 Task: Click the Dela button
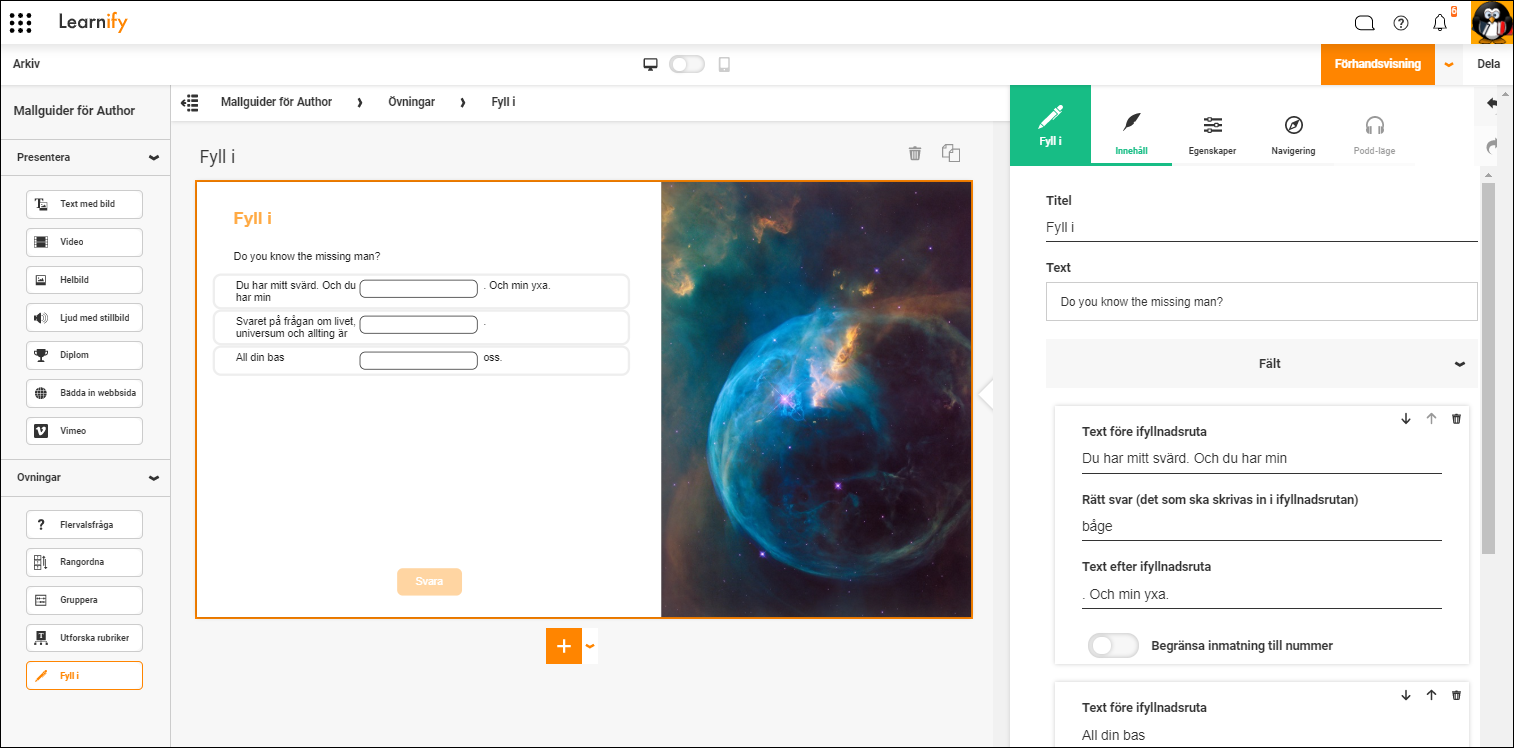[x=1488, y=64]
